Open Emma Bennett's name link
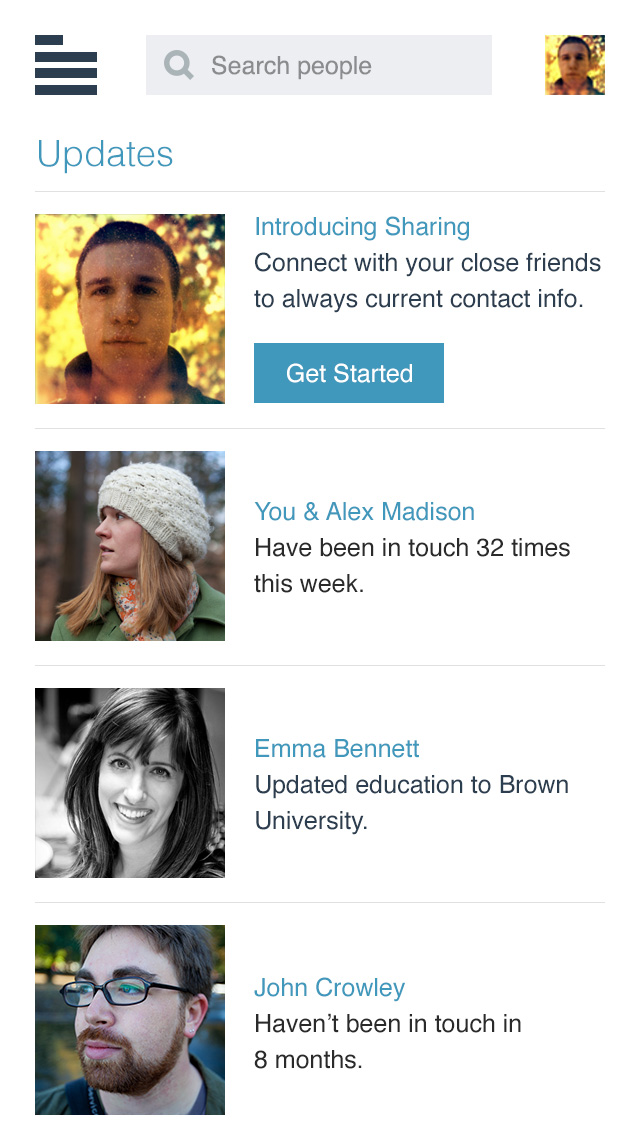 [x=337, y=749]
